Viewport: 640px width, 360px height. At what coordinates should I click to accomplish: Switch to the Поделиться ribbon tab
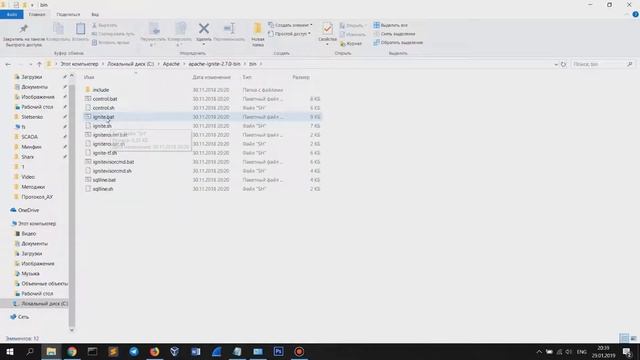[68, 15]
